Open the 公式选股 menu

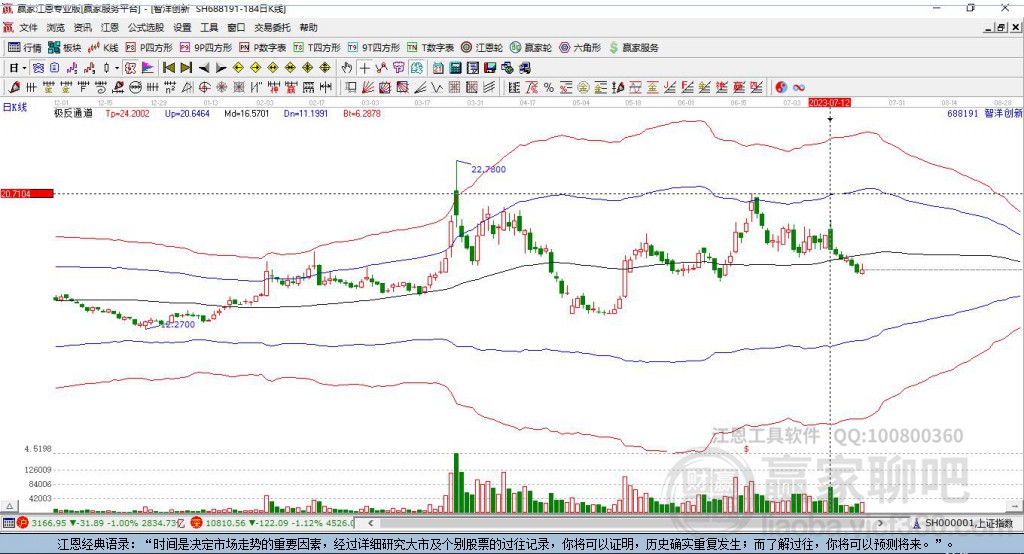click(146, 27)
